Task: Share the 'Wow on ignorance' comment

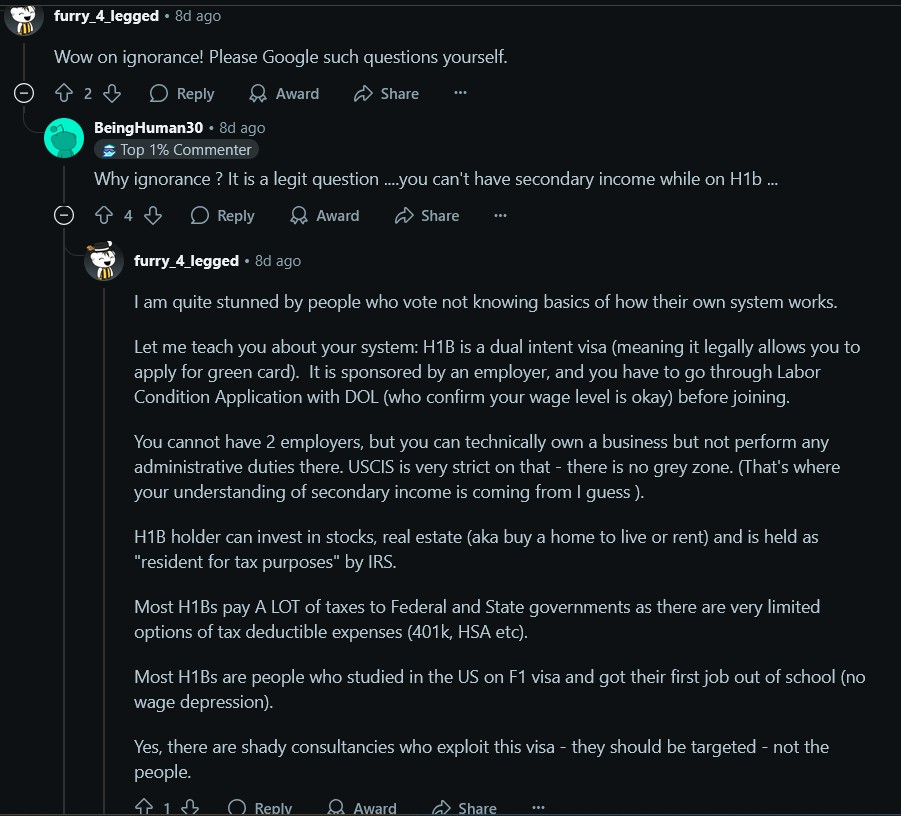Action: pyautogui.click(x=386, y=93)
